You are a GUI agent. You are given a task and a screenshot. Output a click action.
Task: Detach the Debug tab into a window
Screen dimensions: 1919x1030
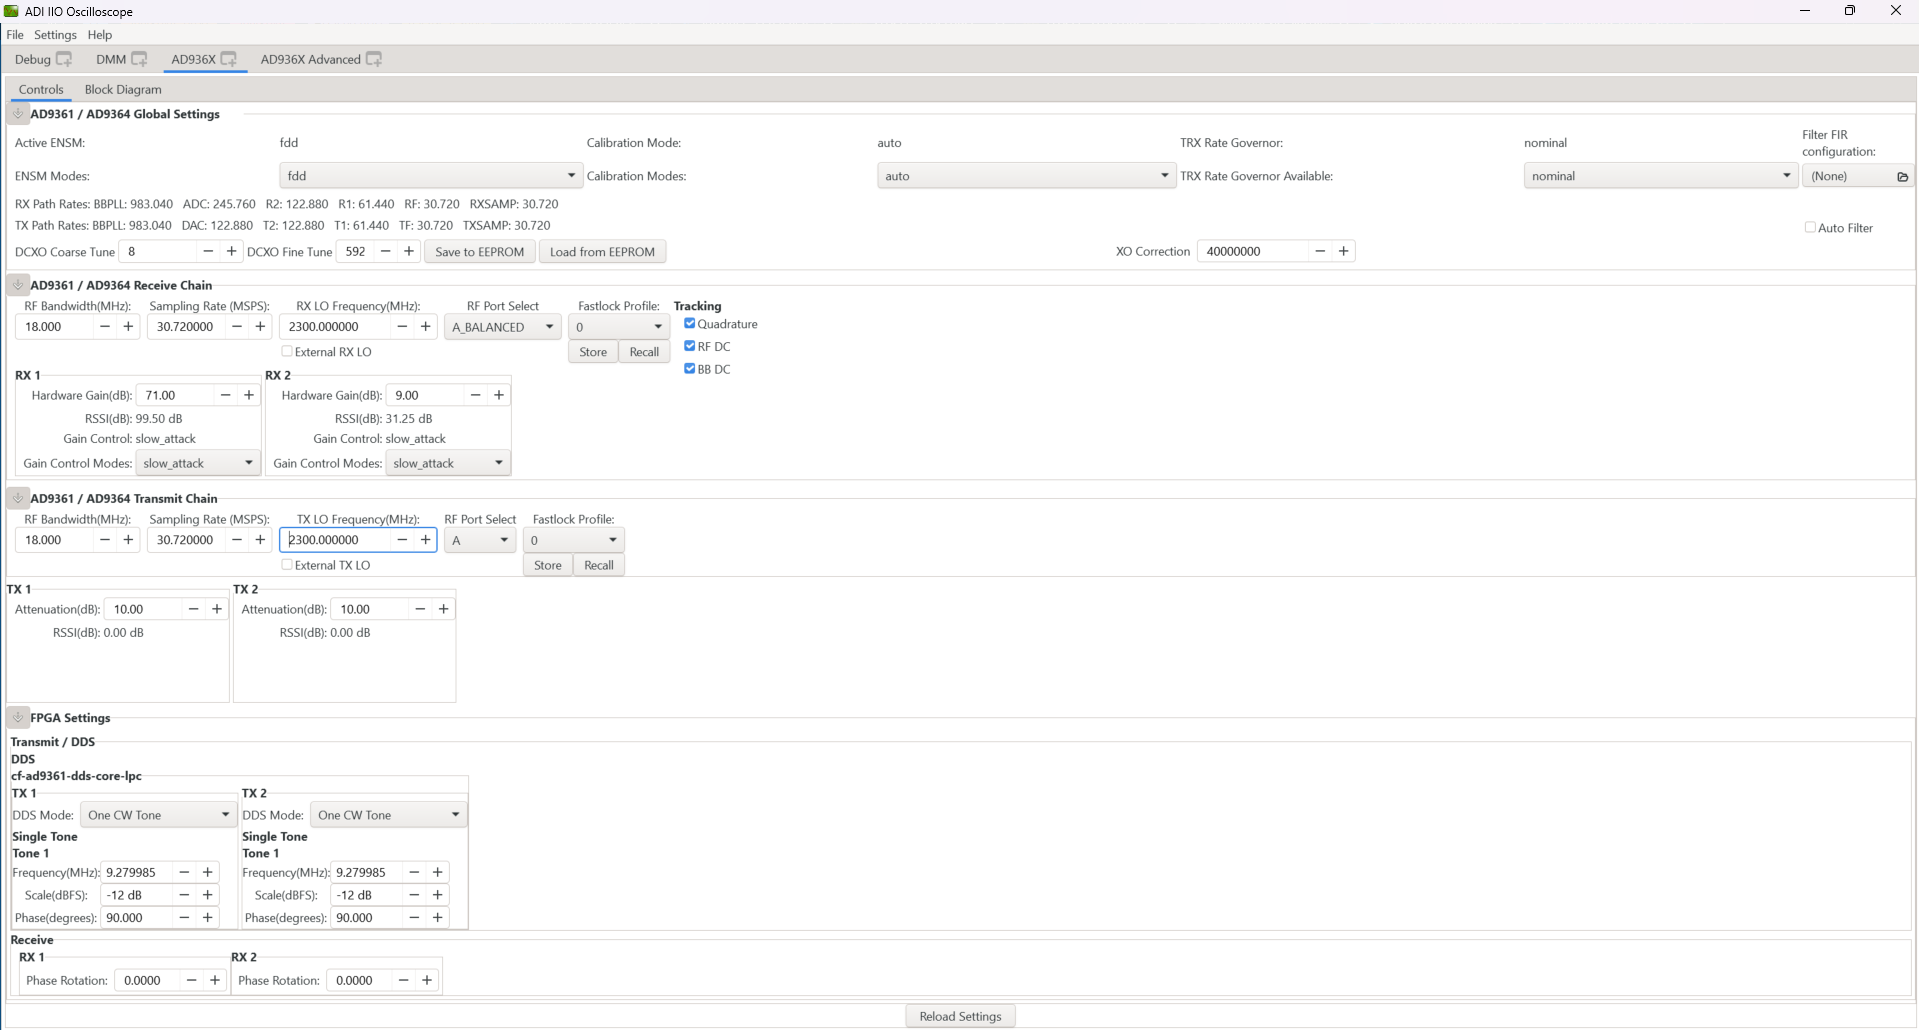[x=64, y=59]
